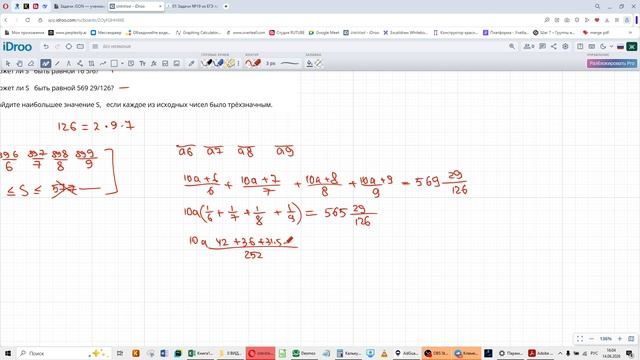Select the rectangle shape tool

(114, 63)
